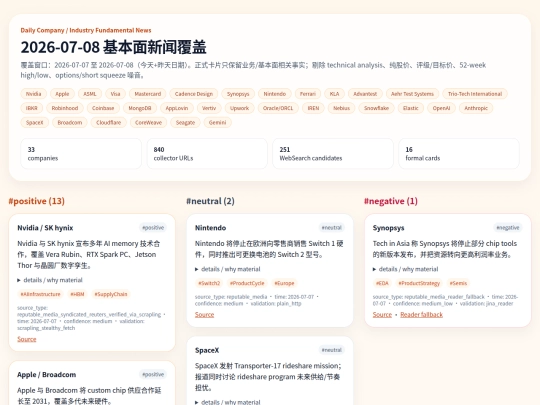Click the '#positive (13)' section heading

[x=37, y=201]
